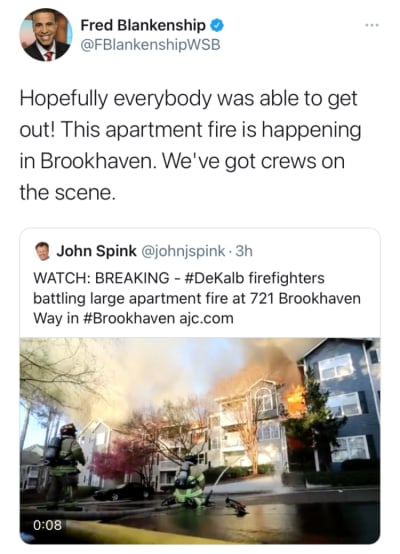Click the 0:08 video duration badge
The image size is (400, 554).
point(47,525)
